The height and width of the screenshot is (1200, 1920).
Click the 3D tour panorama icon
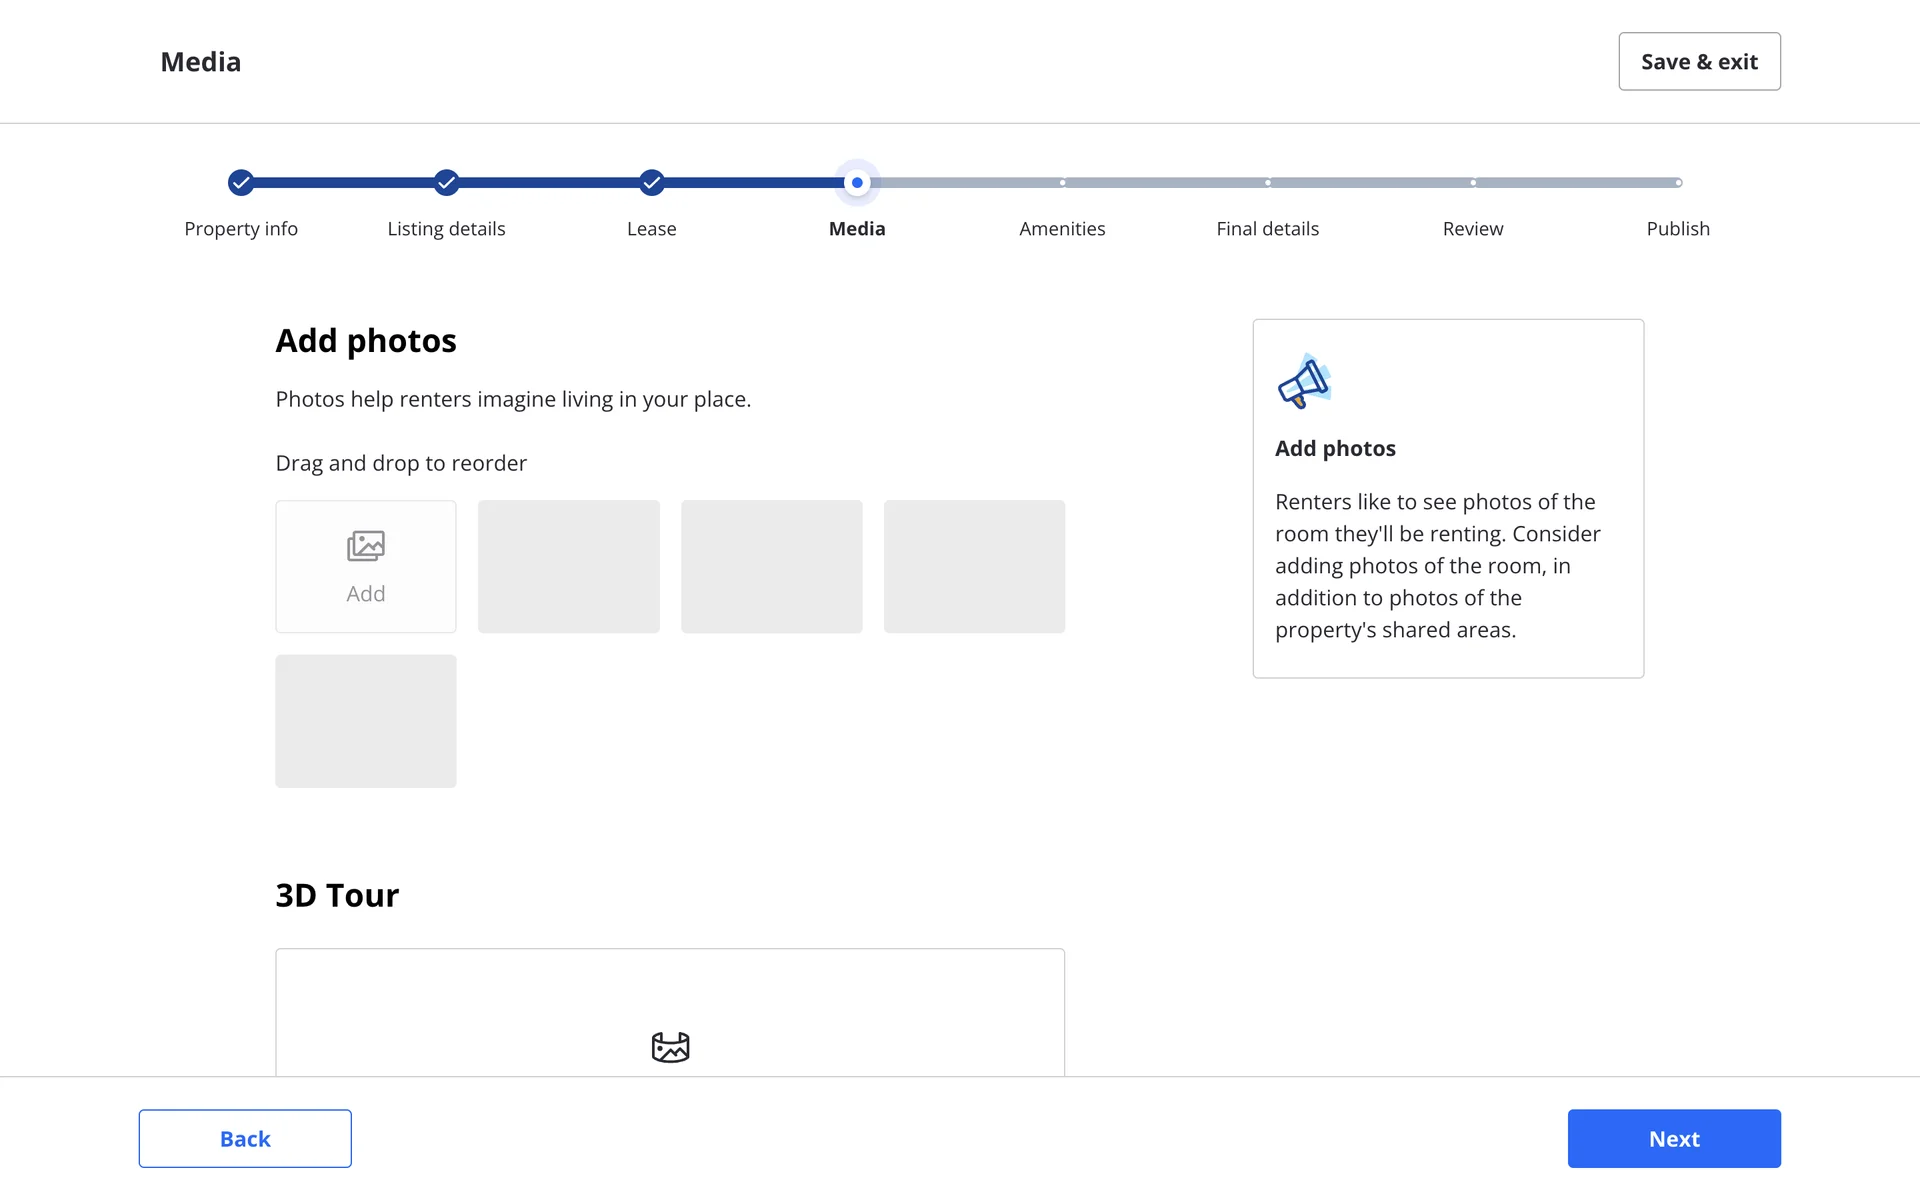click(670, 1047)
